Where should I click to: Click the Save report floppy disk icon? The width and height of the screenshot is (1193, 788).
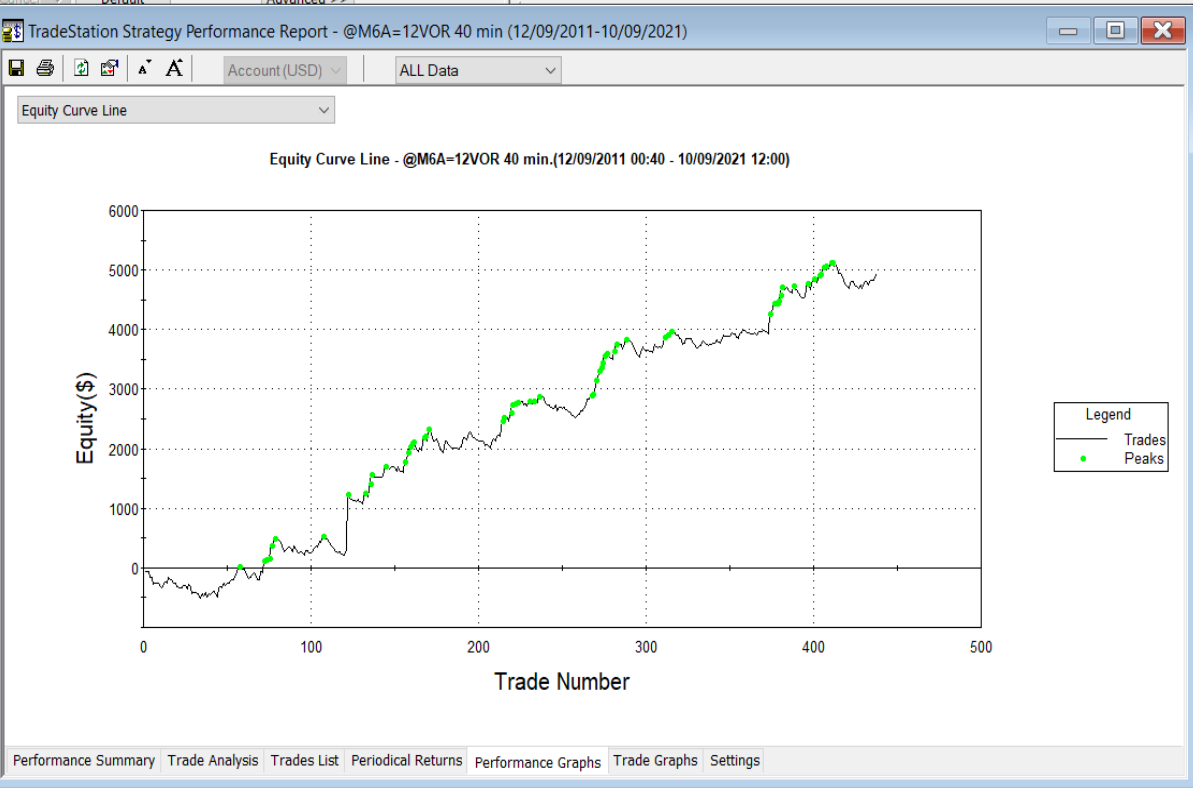[x=16, y=68]
